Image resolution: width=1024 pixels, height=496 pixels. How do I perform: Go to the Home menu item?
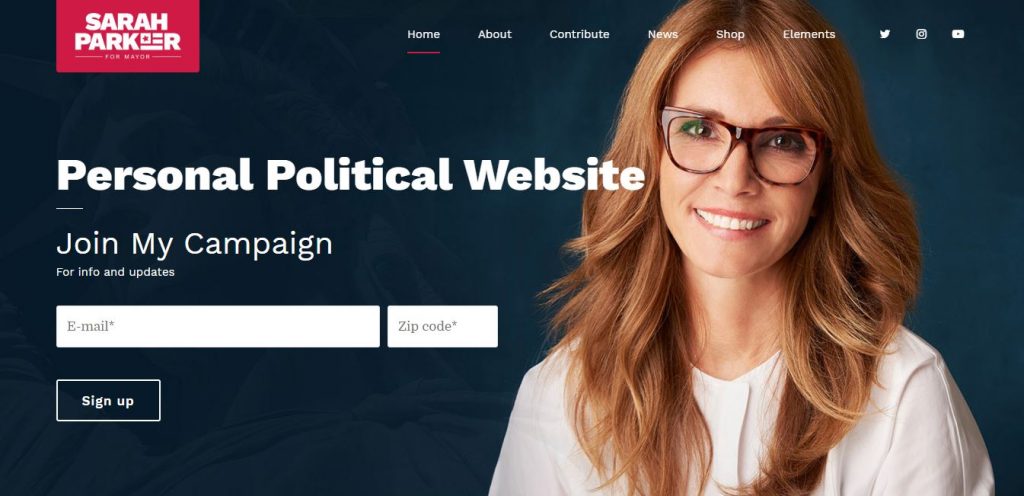[423, 34]
